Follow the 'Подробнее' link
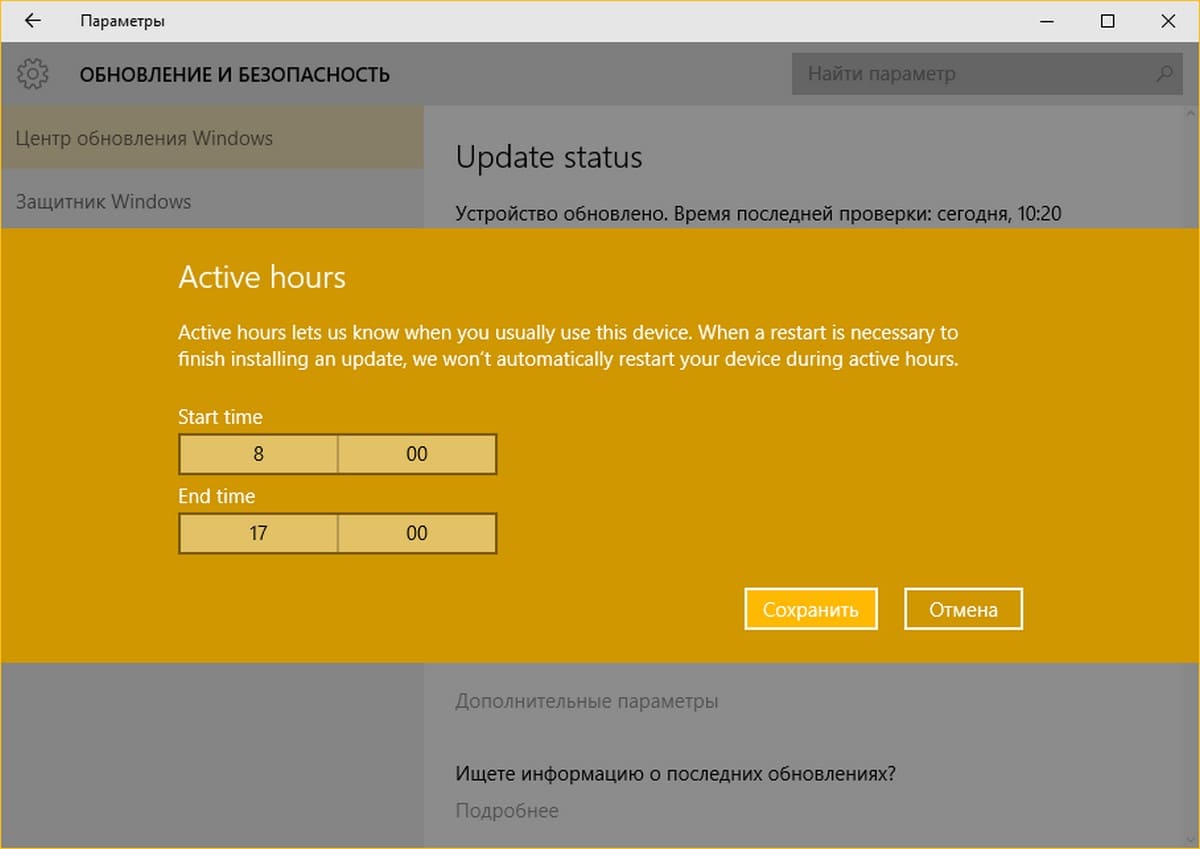The width and height of the screenshot is (1200, 849). pyautogui.click(x=507, y=810)
